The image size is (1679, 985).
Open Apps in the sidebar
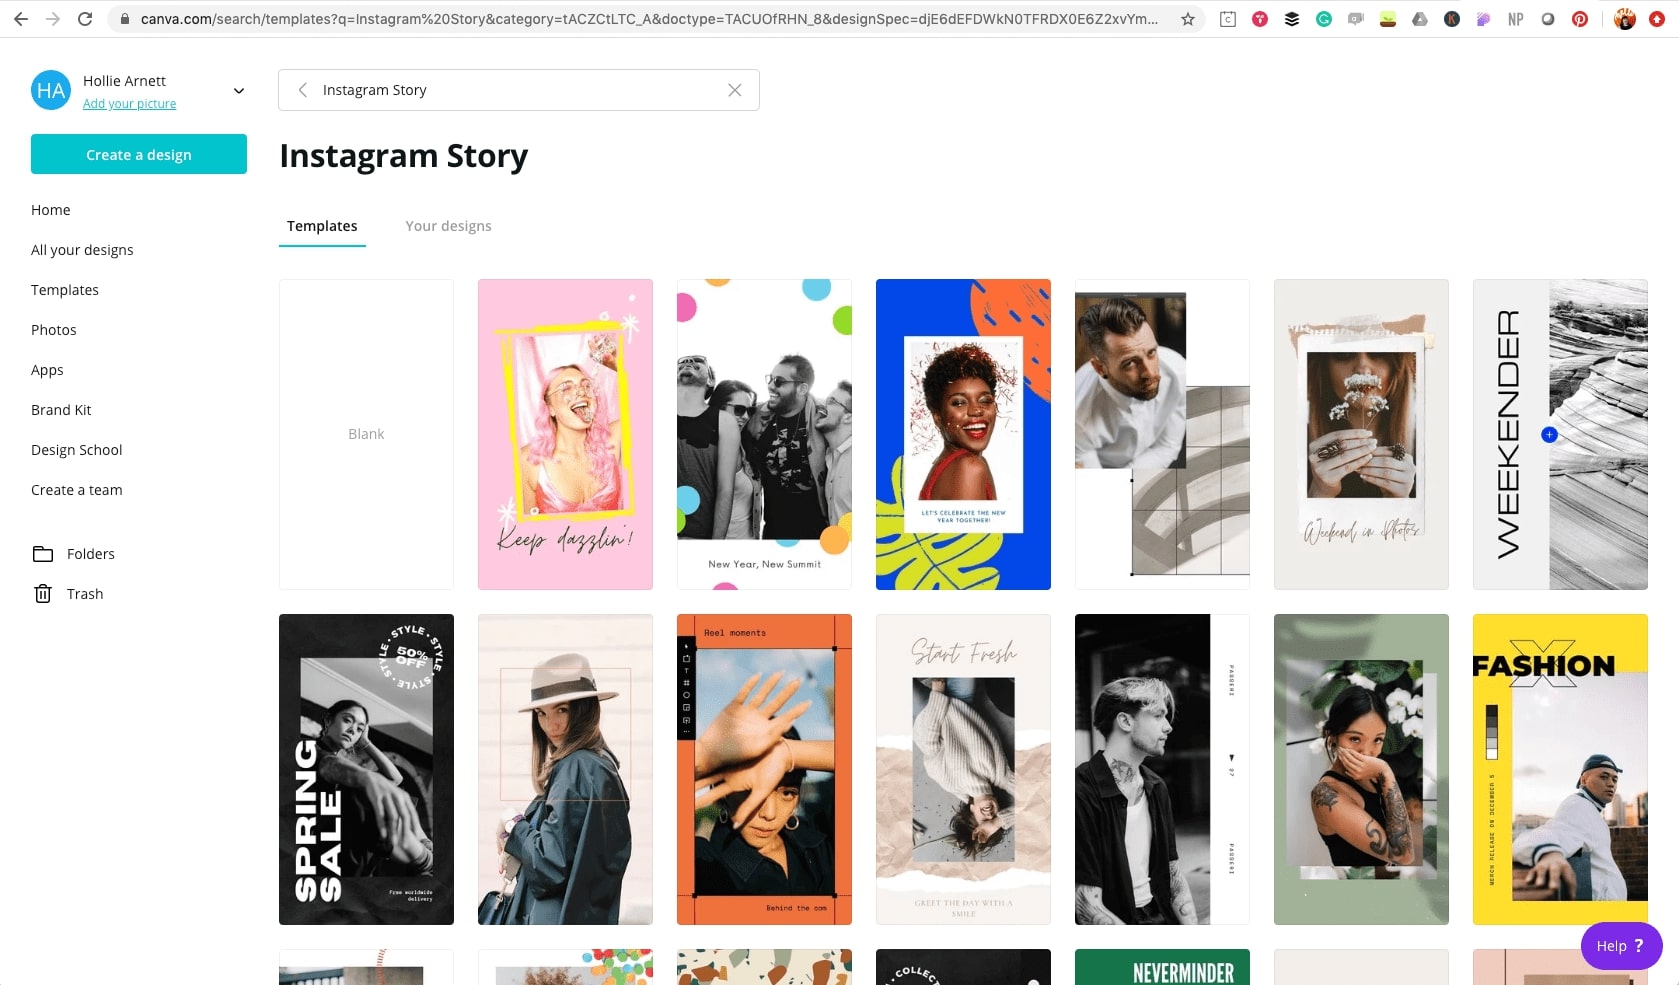click(x=47, y=370)
